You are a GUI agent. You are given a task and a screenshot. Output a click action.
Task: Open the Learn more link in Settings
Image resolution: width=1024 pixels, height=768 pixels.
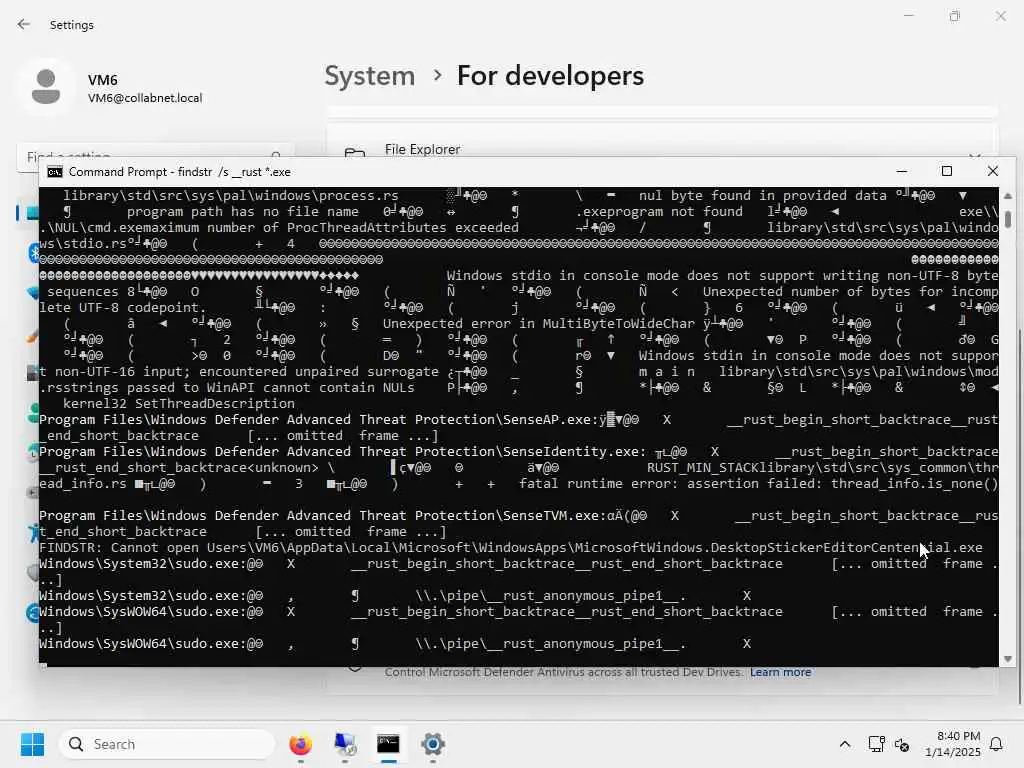780,672
